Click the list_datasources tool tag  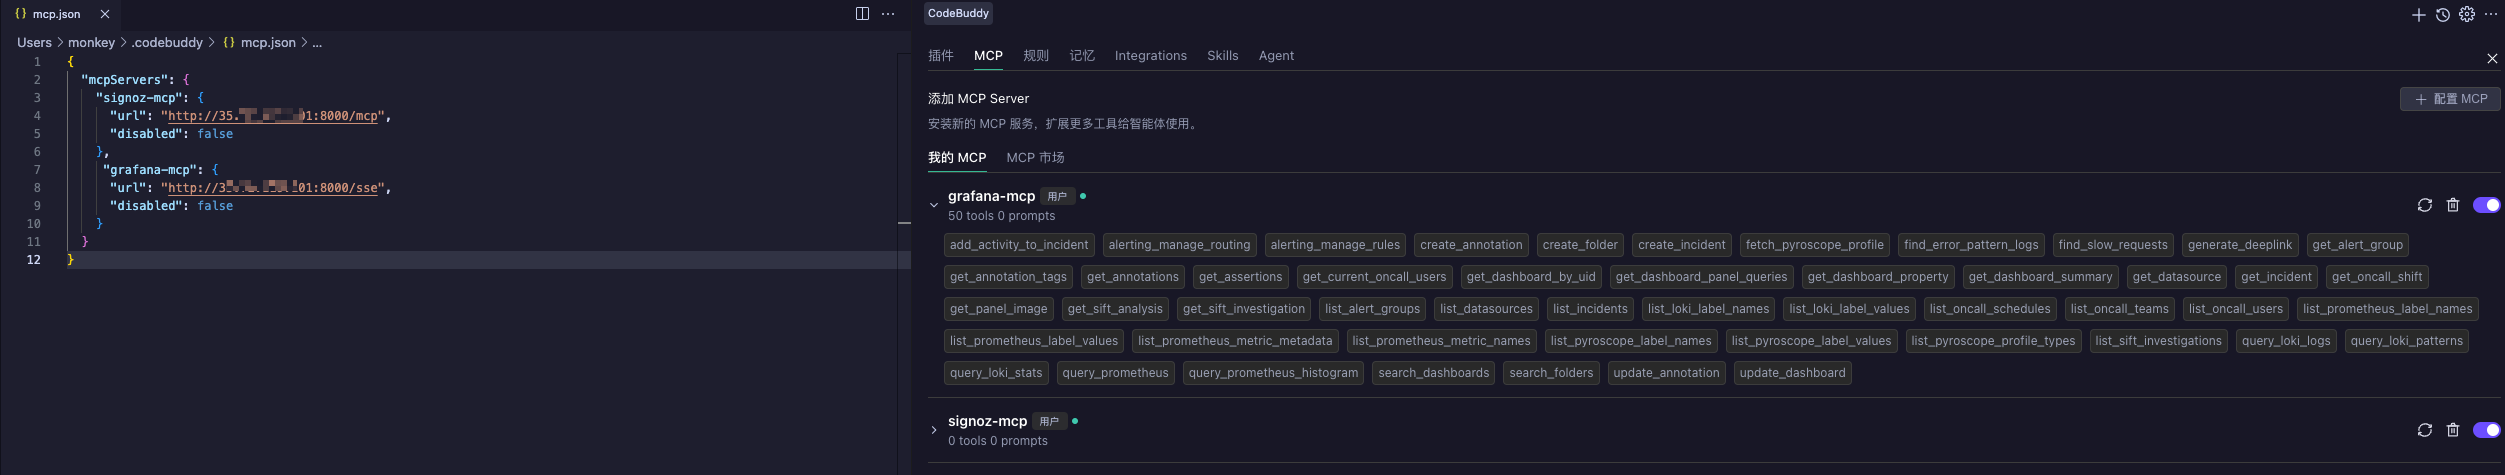[1486, 309]
